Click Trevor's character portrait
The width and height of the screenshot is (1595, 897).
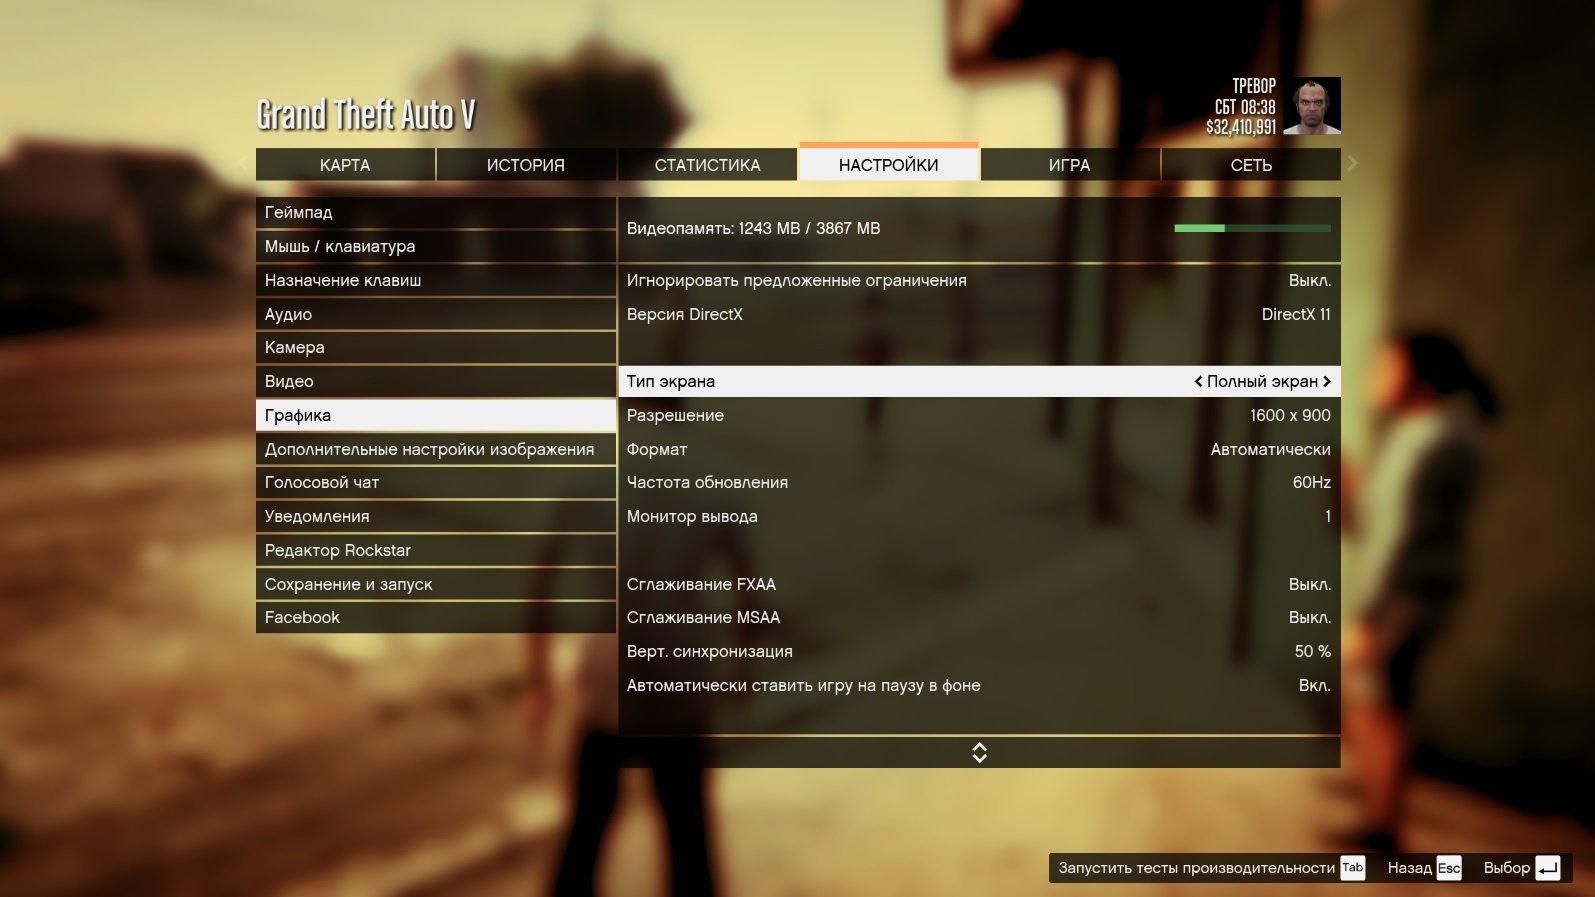[1311, 106]
